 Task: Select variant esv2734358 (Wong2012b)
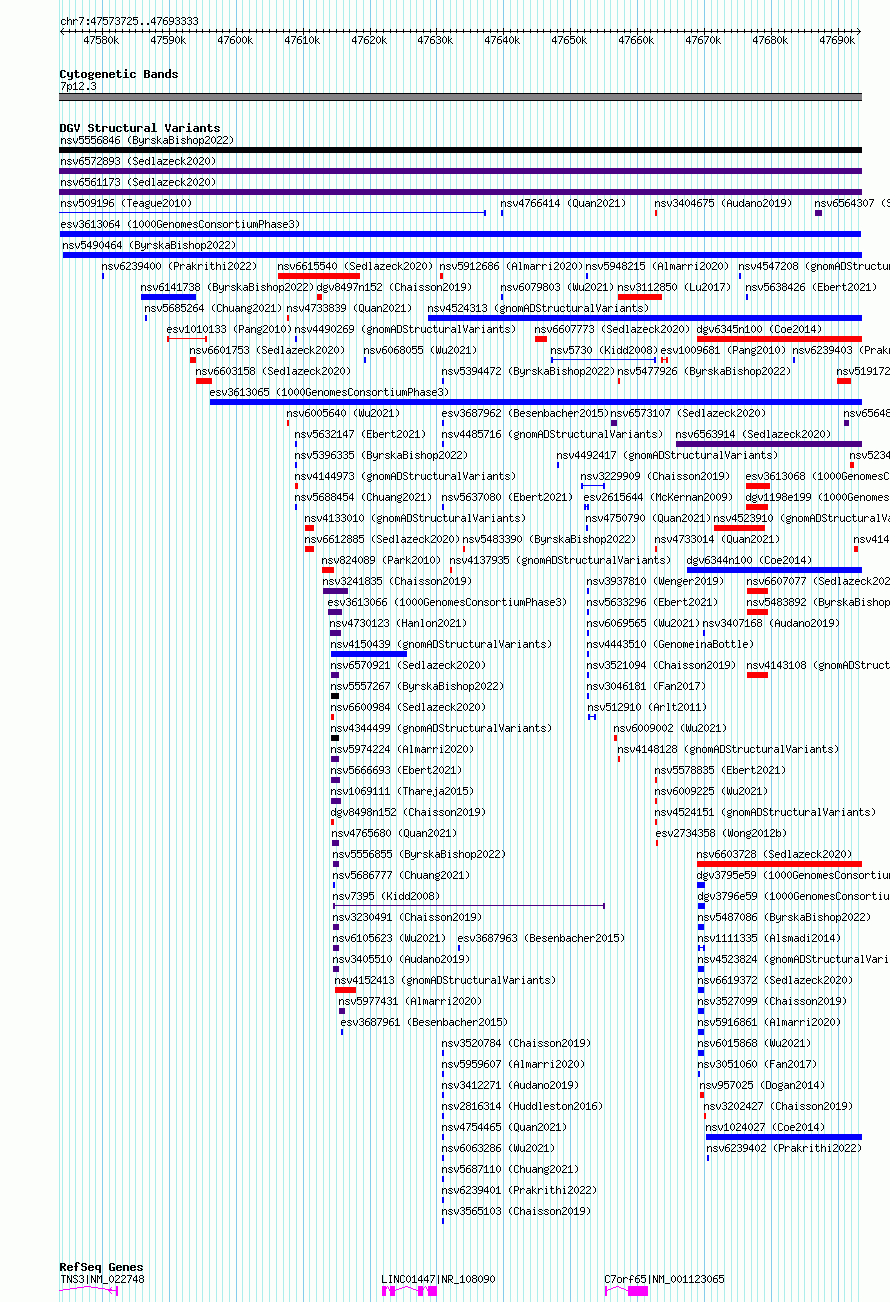pyautogui.click(x=721, y=833)
